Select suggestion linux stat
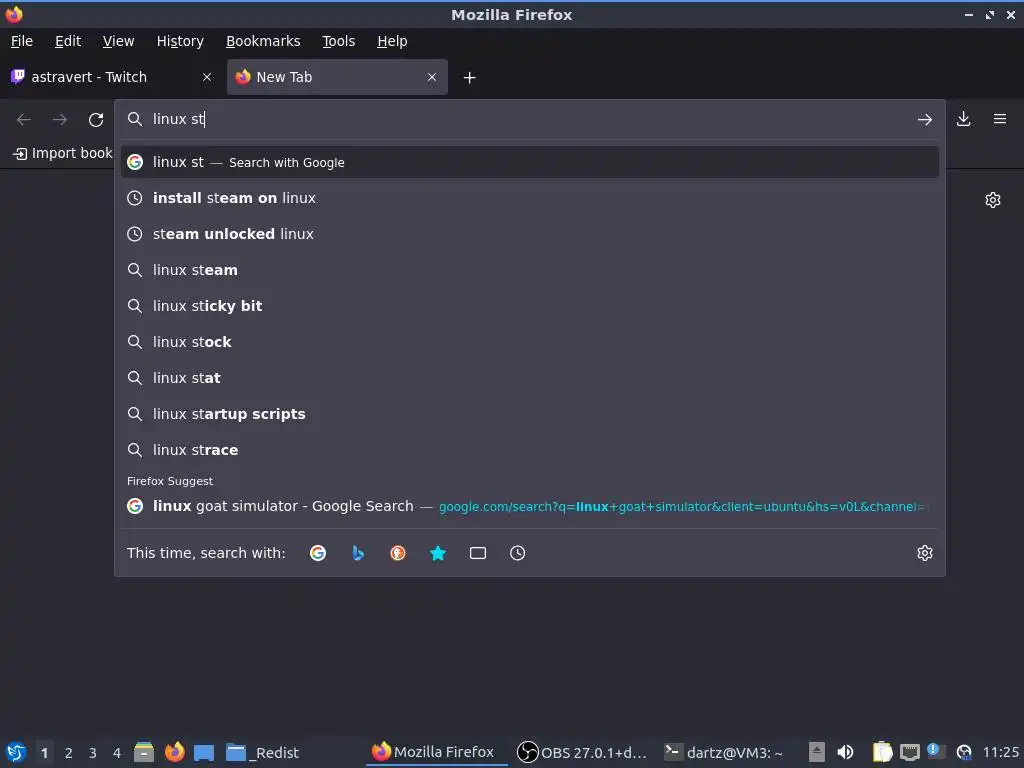 point(530,377)
